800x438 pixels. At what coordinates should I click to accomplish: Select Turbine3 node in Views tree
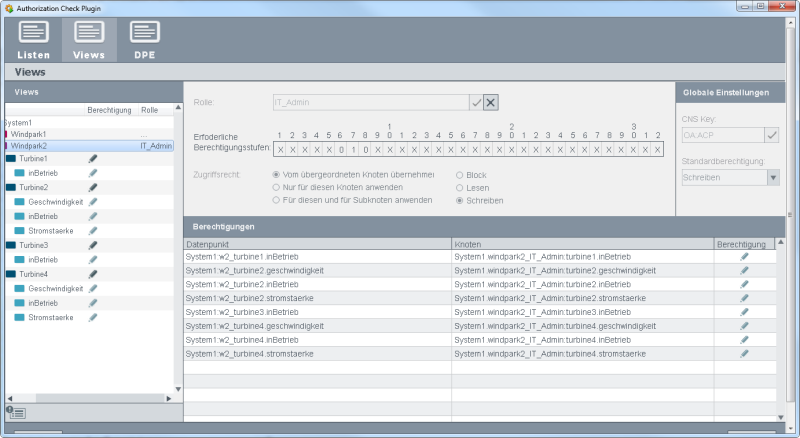33,245
